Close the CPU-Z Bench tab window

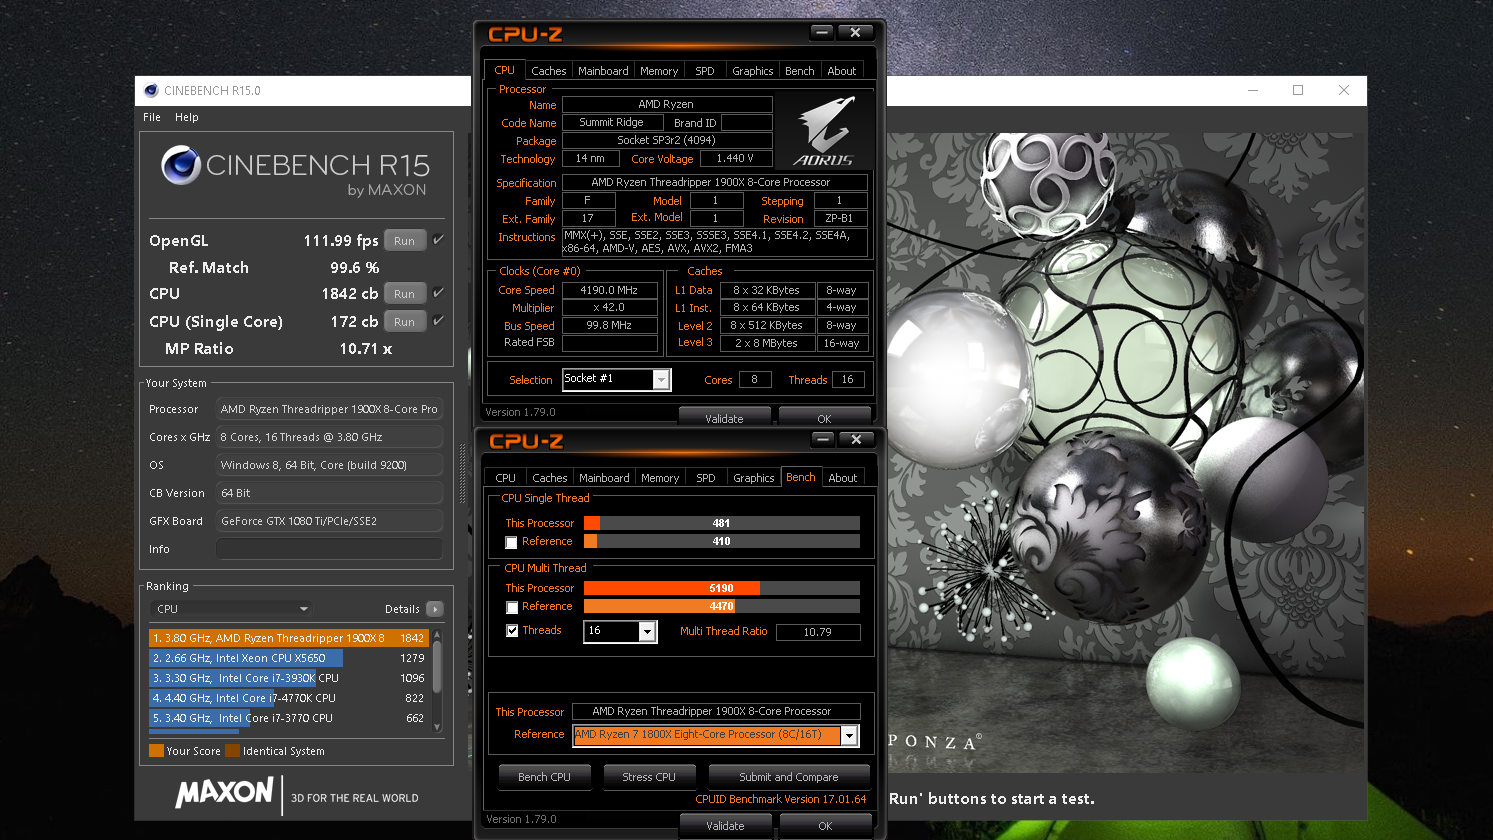coord(856,439)
